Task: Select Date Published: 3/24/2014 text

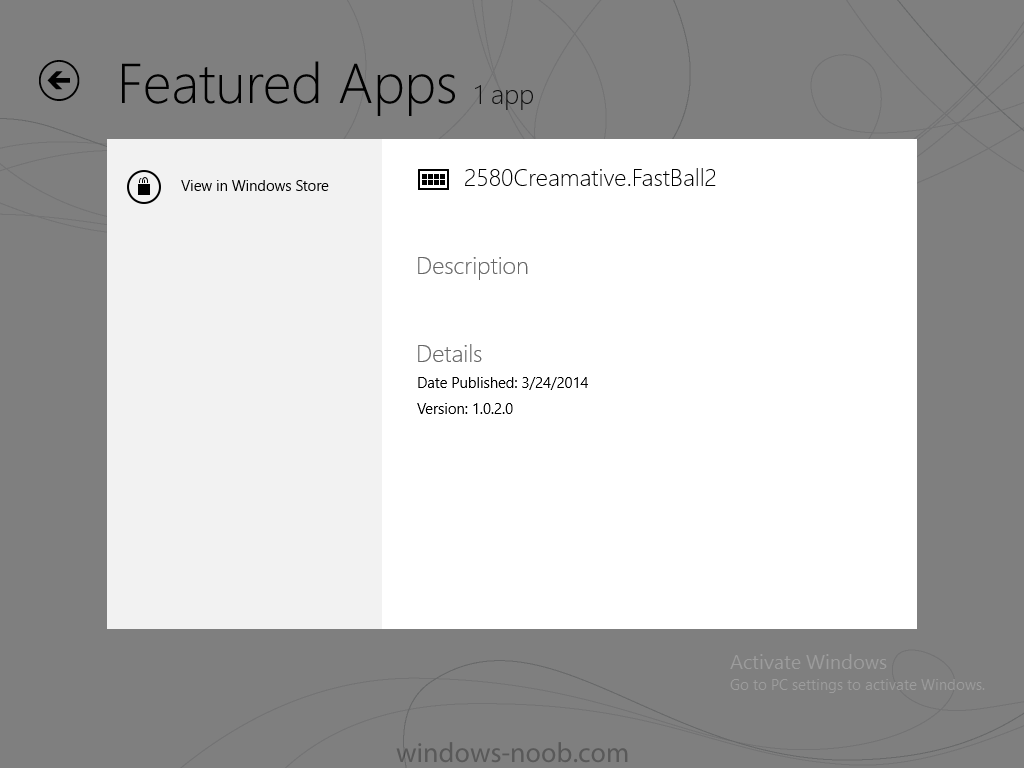Action: [502, 383]
